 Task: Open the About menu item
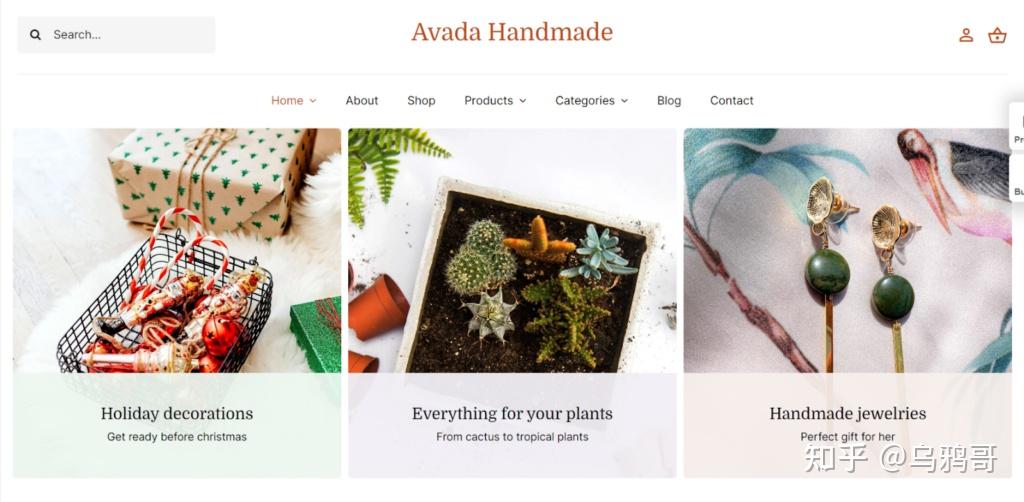362,101
